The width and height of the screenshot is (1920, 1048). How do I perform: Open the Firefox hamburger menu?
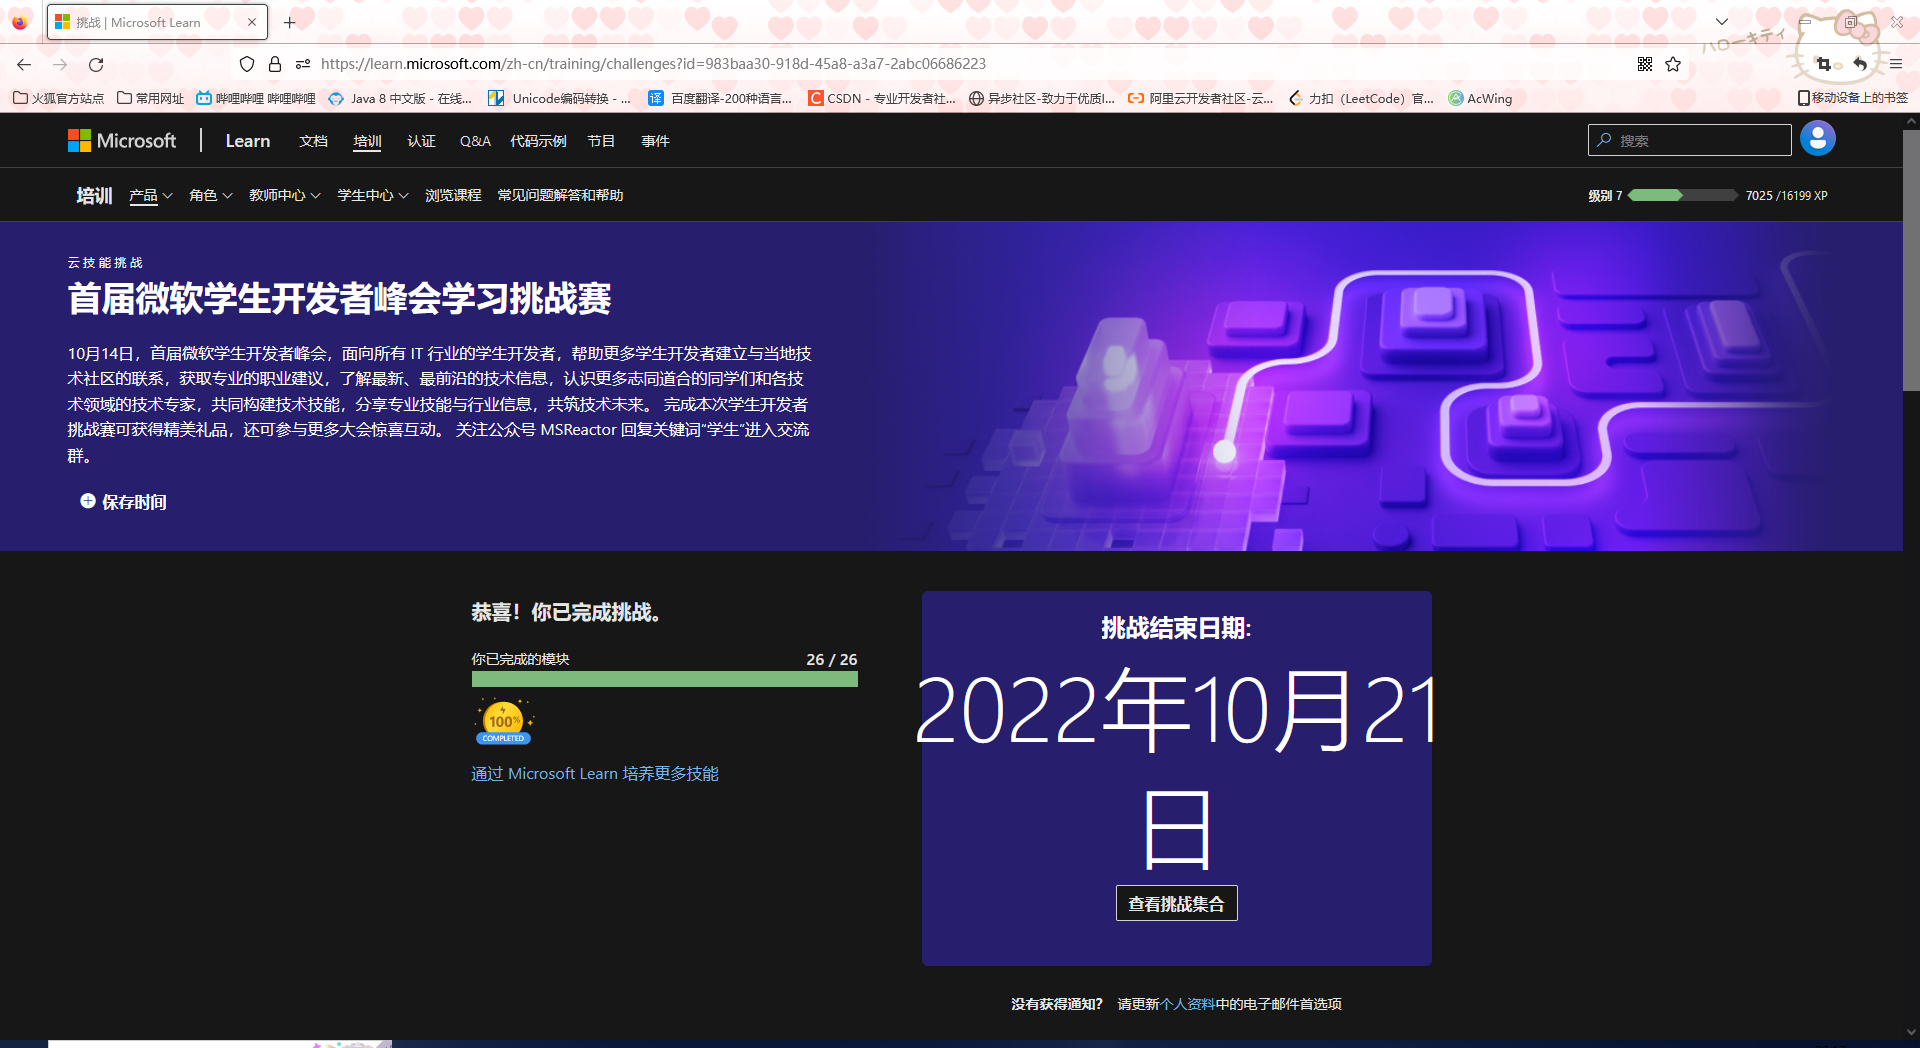[1896, 64]
